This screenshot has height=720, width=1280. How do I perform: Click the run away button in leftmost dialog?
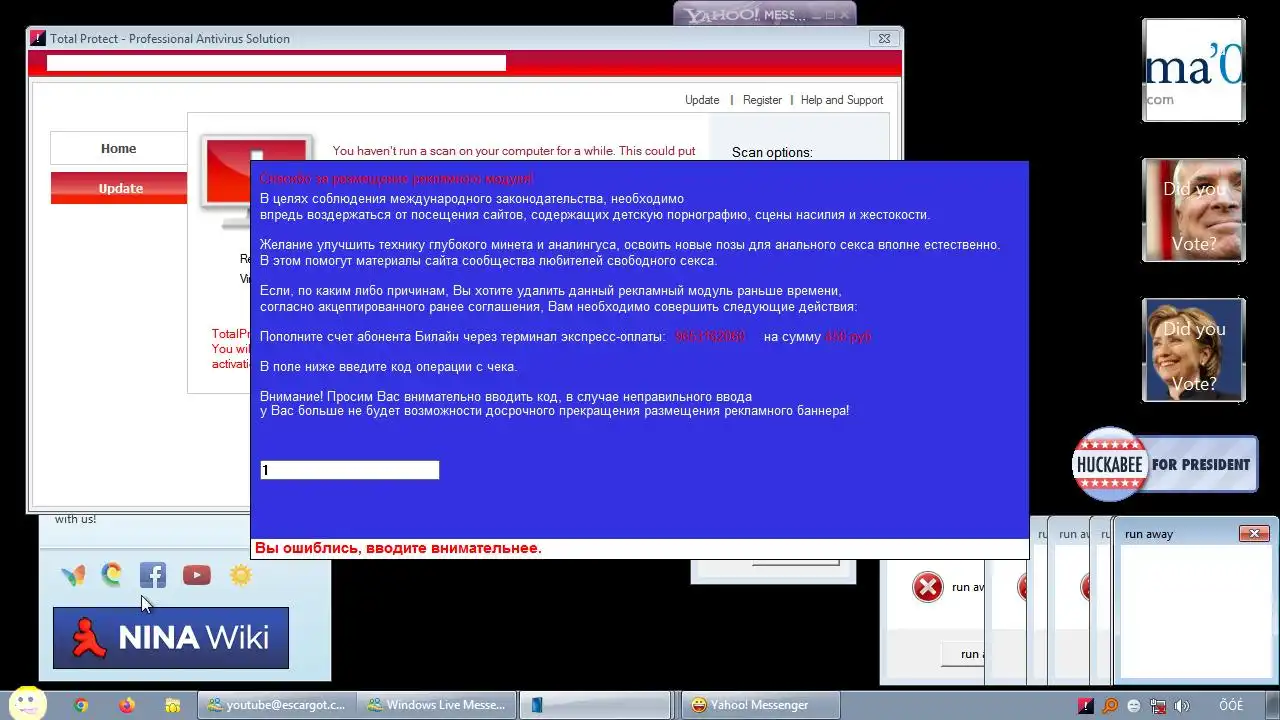(963, 654)
